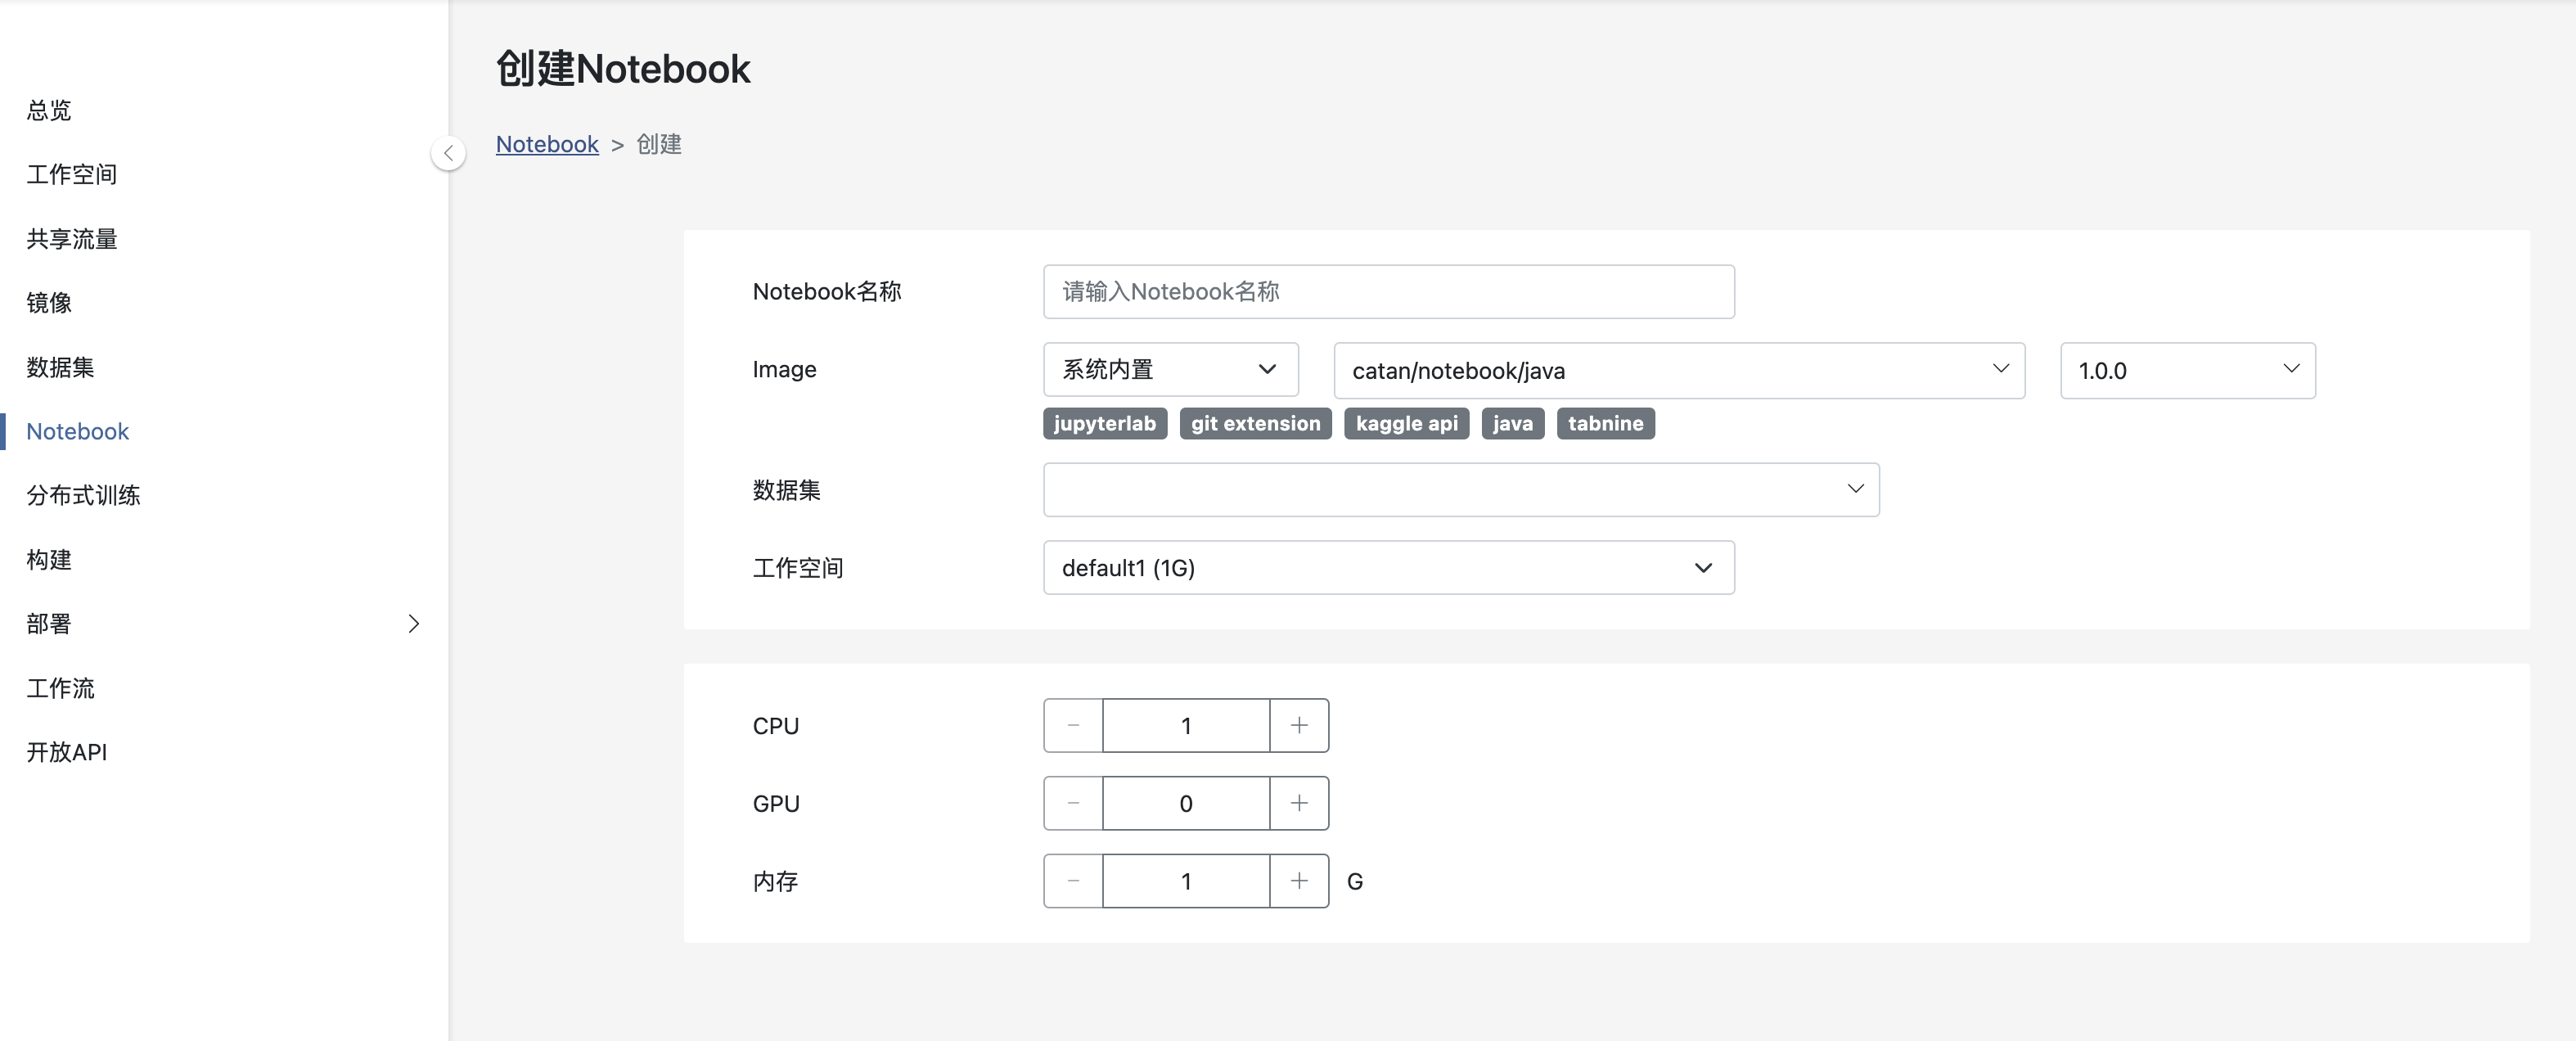Increase the 内存 value with the plus button
Viewport: 2576px width, 1041px height.
pyautogui.click(x=1298, y=881)
